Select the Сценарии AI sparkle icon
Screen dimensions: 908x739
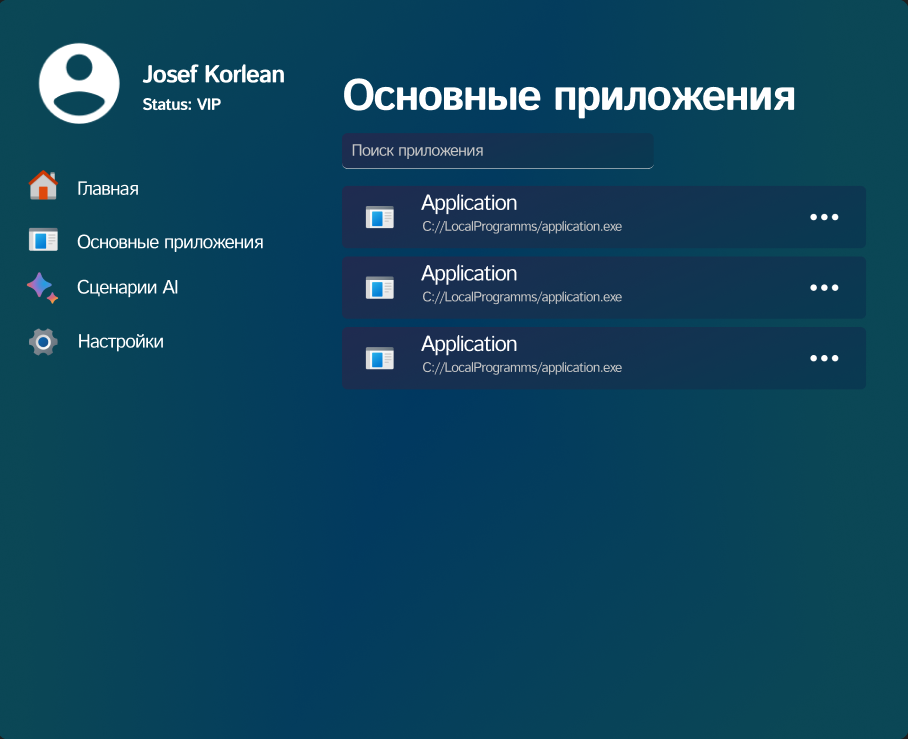click(x=42, y=287)
